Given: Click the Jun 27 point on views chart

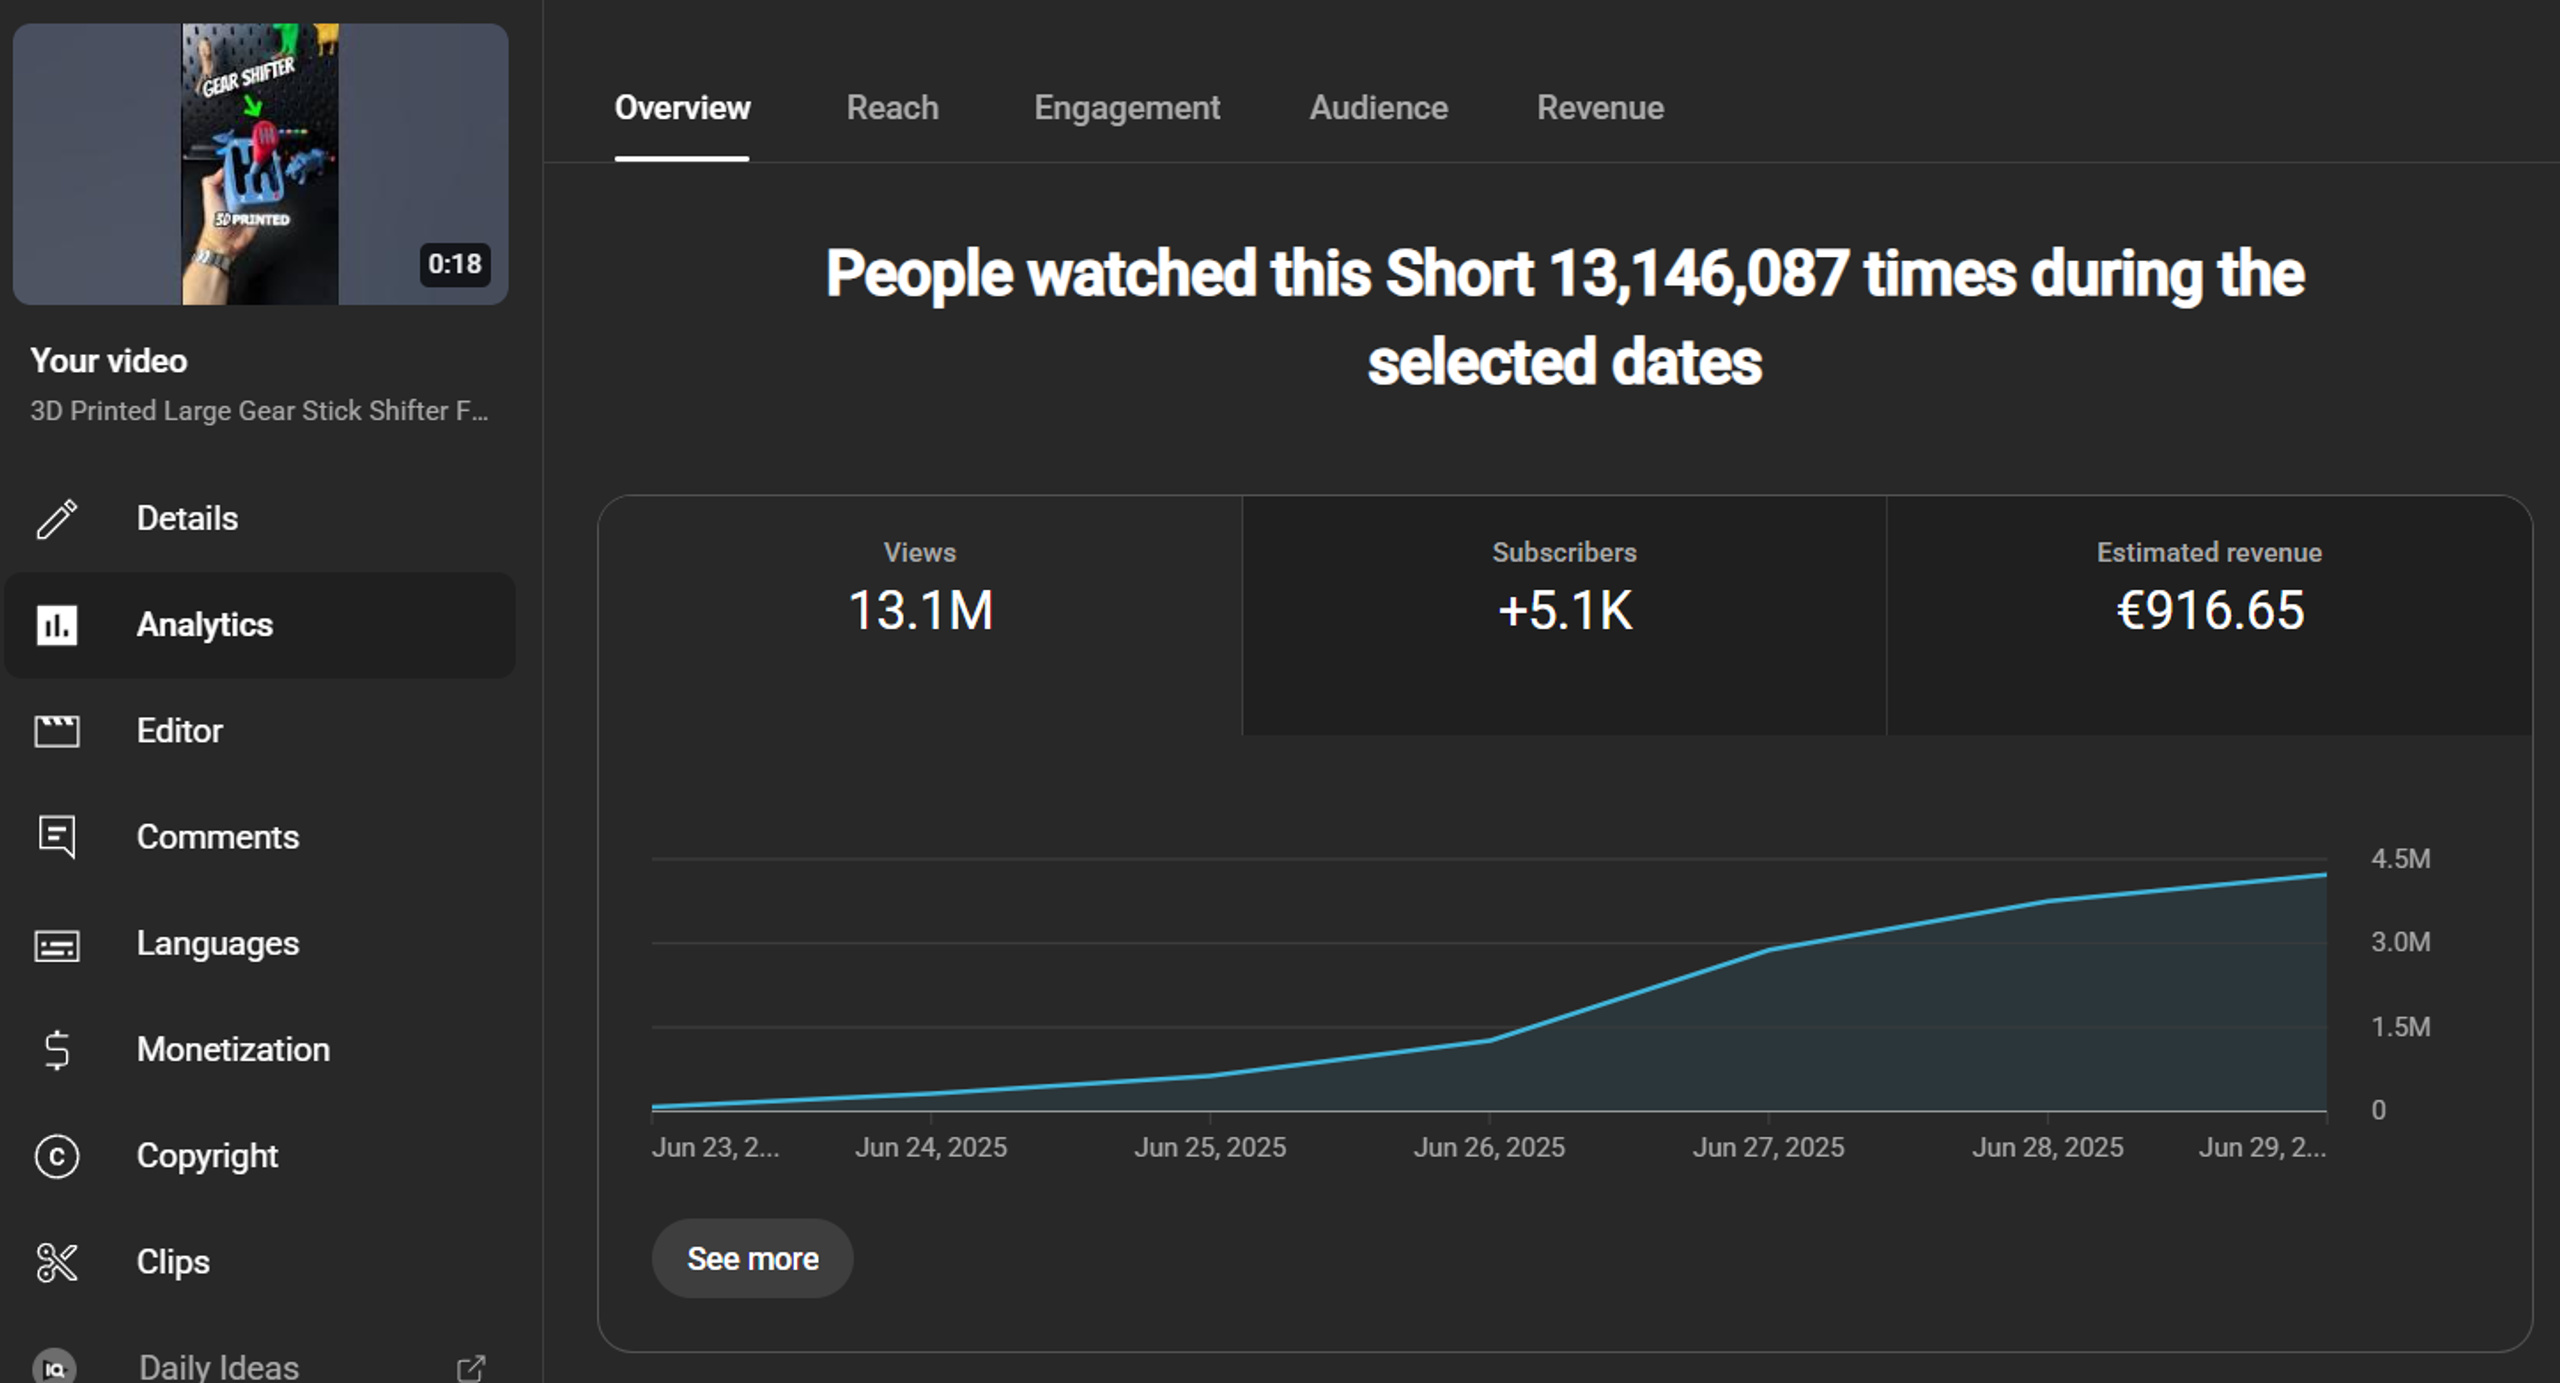Looking at the screenshot, I should pyautogui.click(x=1768, y=949).
